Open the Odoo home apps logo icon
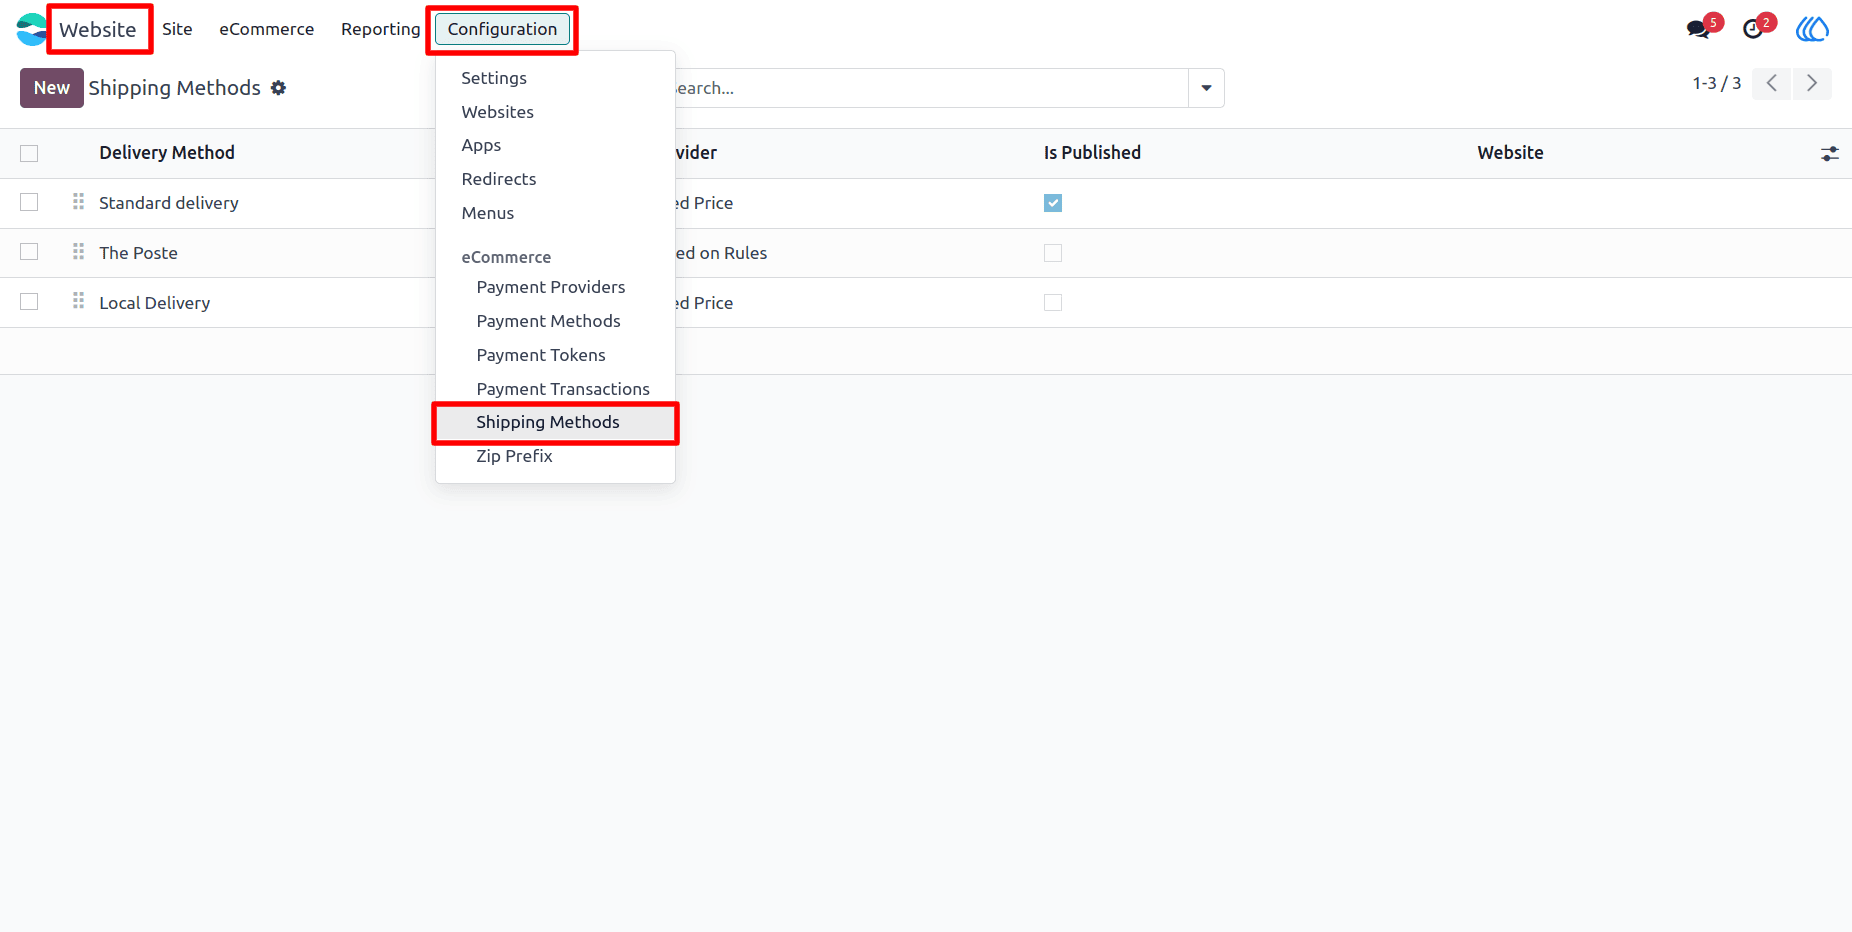Screen dimensions: 1852x932 (x=31, y=29)
